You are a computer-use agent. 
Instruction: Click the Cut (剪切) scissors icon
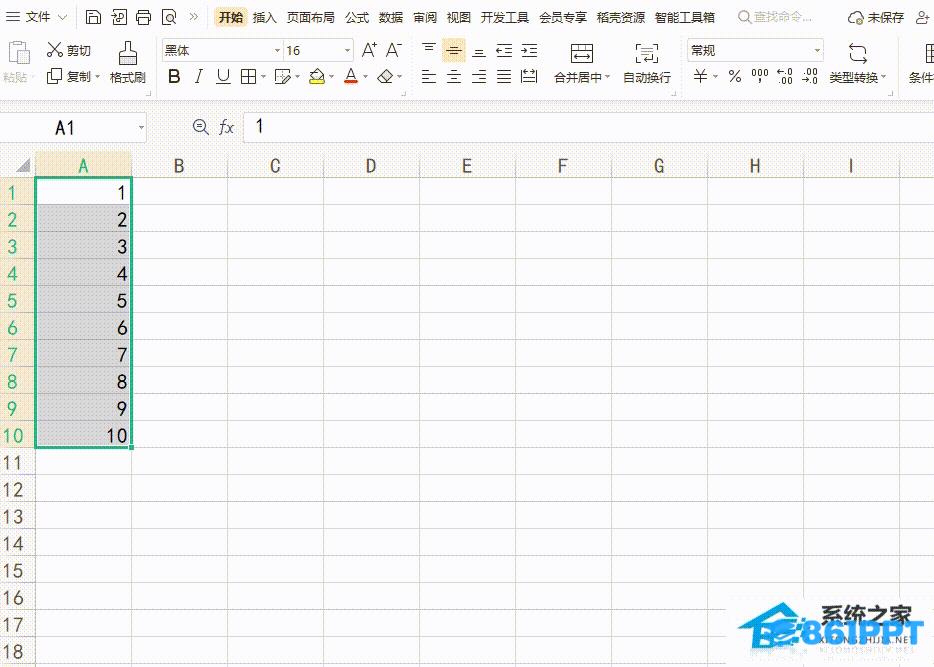click(55, 49)
